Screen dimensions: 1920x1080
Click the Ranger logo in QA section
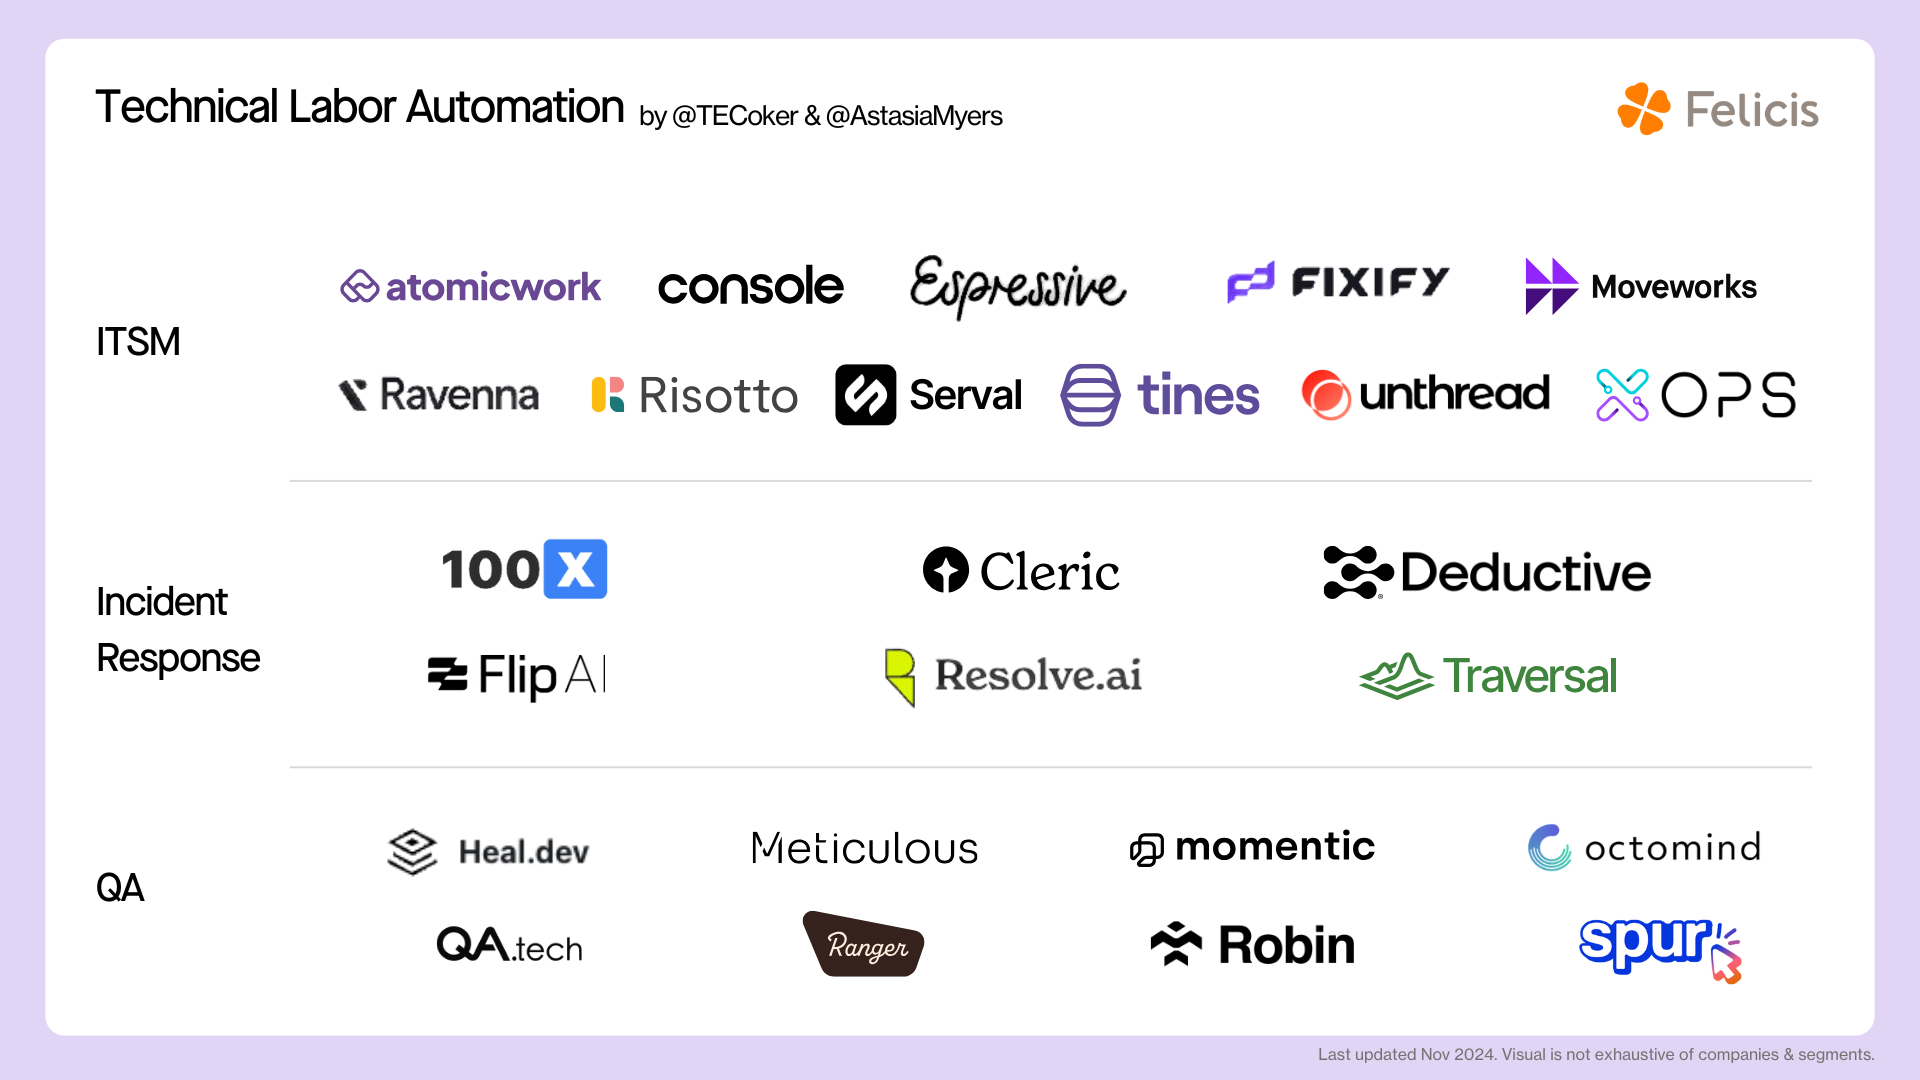click(864, 945)
